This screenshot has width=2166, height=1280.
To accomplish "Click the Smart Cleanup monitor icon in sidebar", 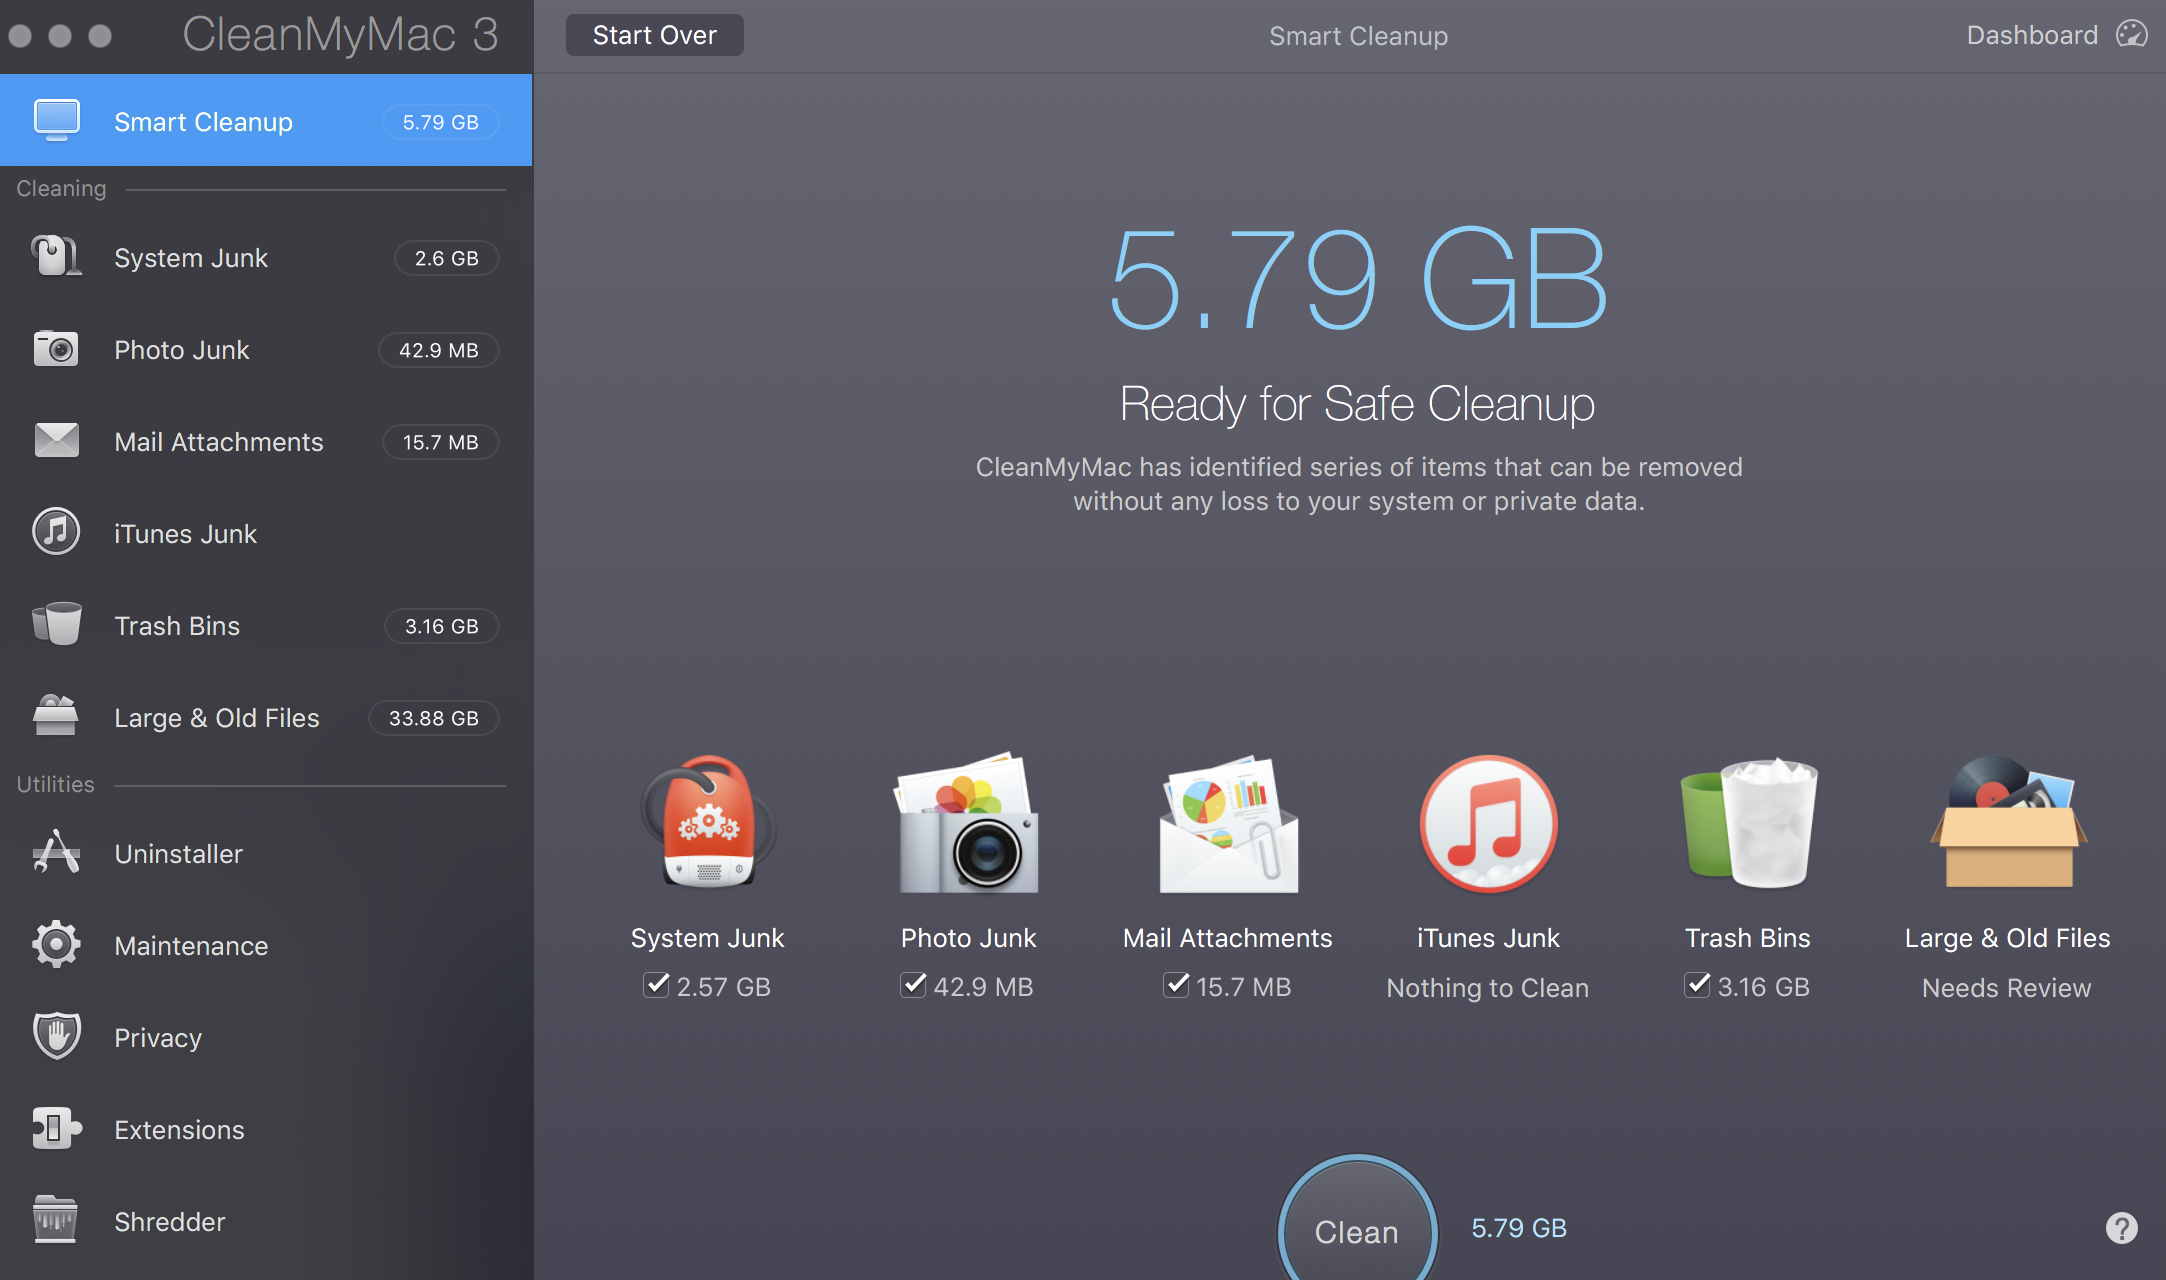I will pyautogui.click(x=57, y=120).
